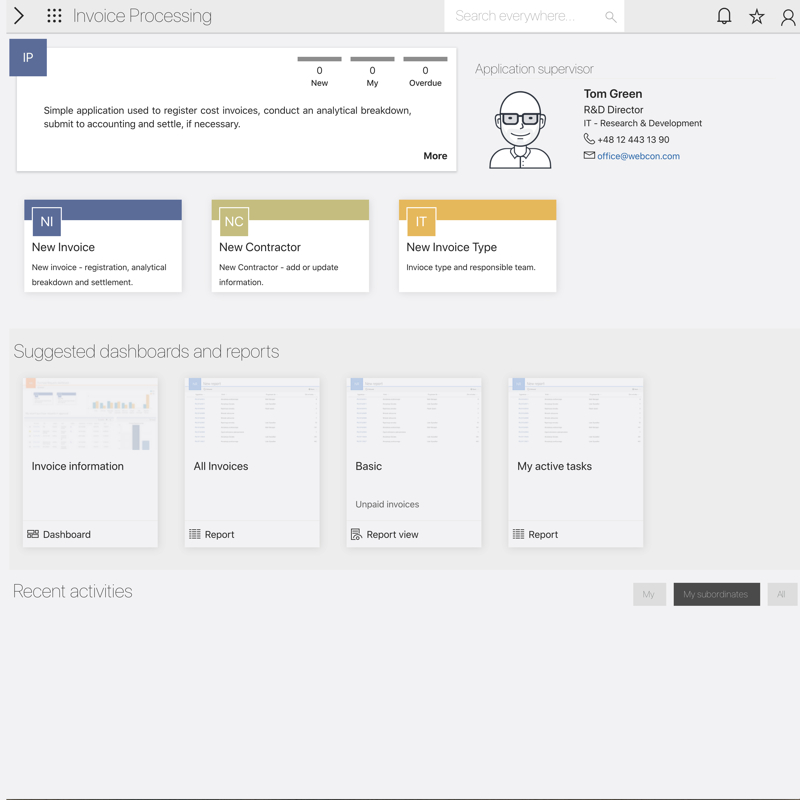Open favorites star icon

[x=757, y=16]
